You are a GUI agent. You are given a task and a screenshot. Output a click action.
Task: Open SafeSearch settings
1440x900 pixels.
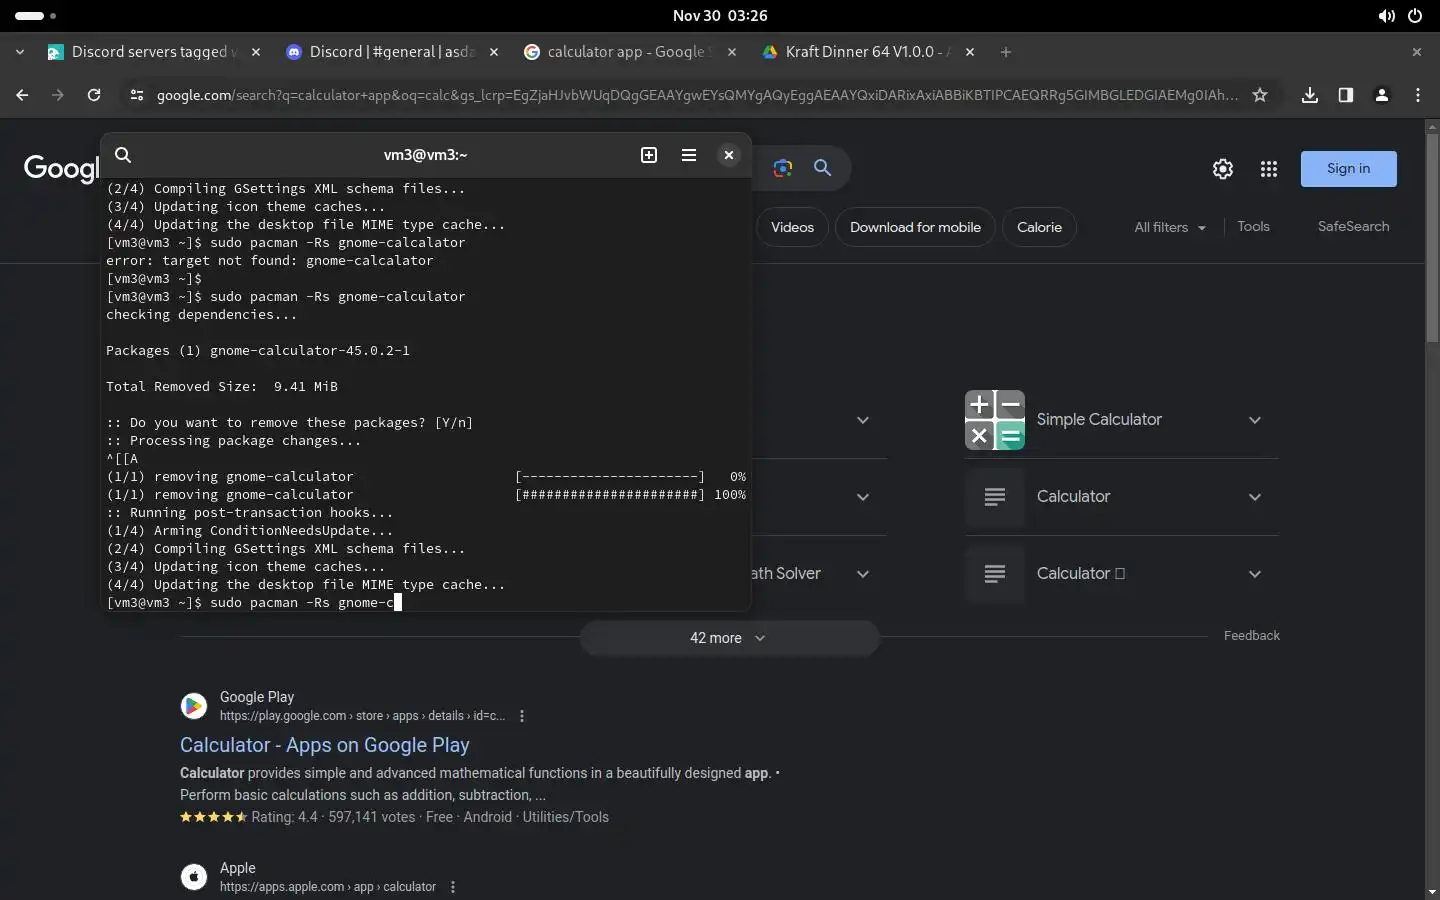(1353, 226)
